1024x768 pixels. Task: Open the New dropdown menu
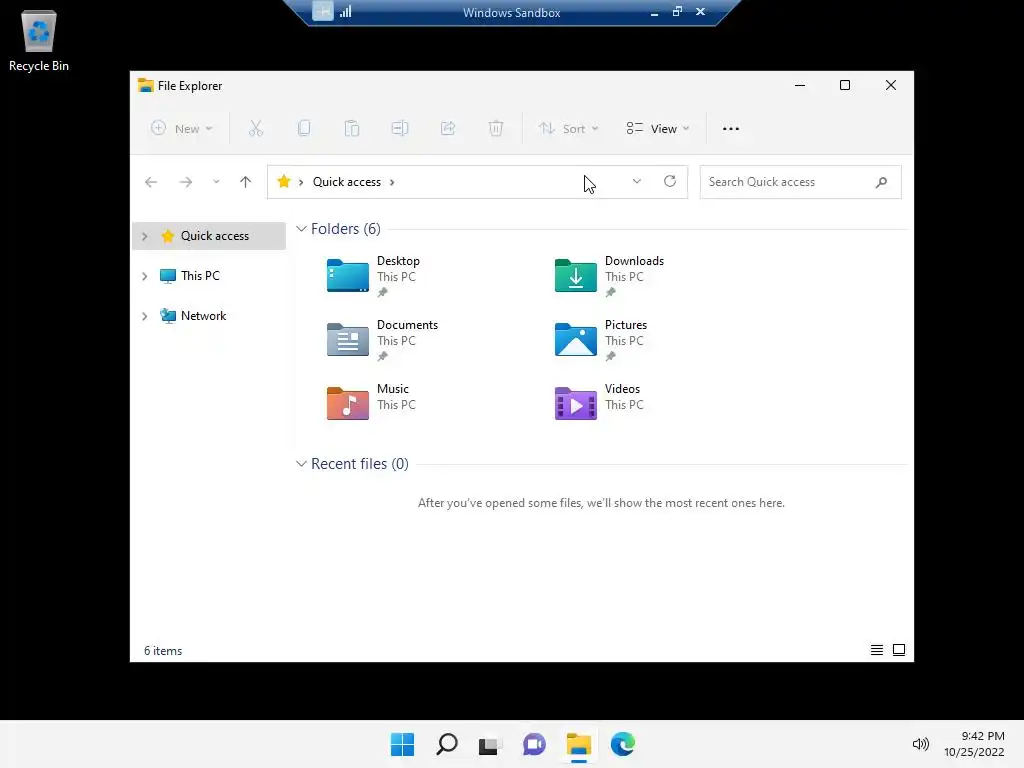pyautogui.click(x=182, y=129)
